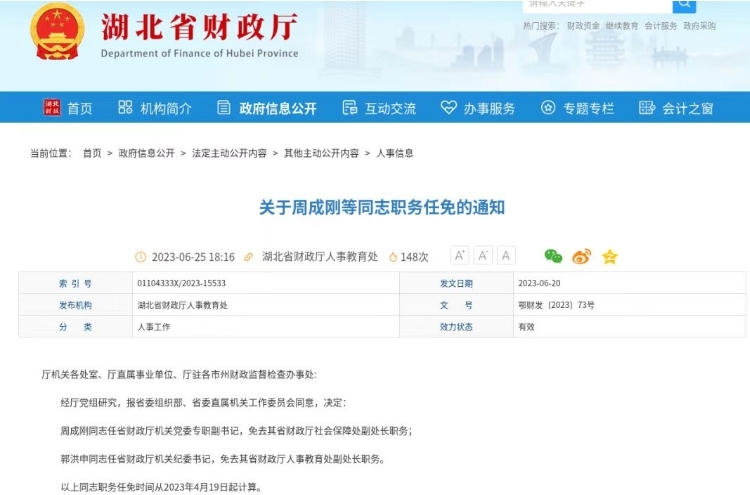Click the 效力状态 label cell
The image size is (750, 495).
click(456, 327)
